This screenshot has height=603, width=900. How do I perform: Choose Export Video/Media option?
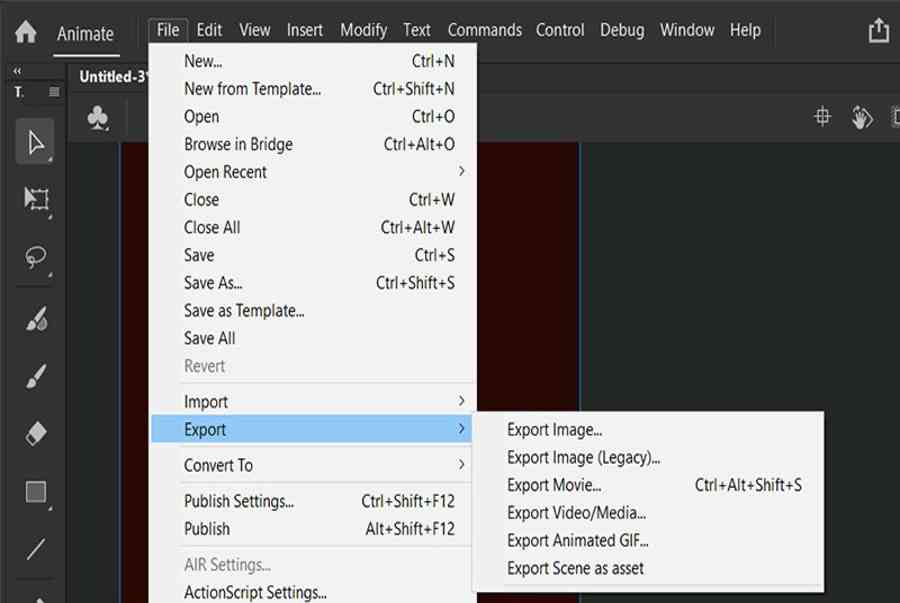pos(576,513)
